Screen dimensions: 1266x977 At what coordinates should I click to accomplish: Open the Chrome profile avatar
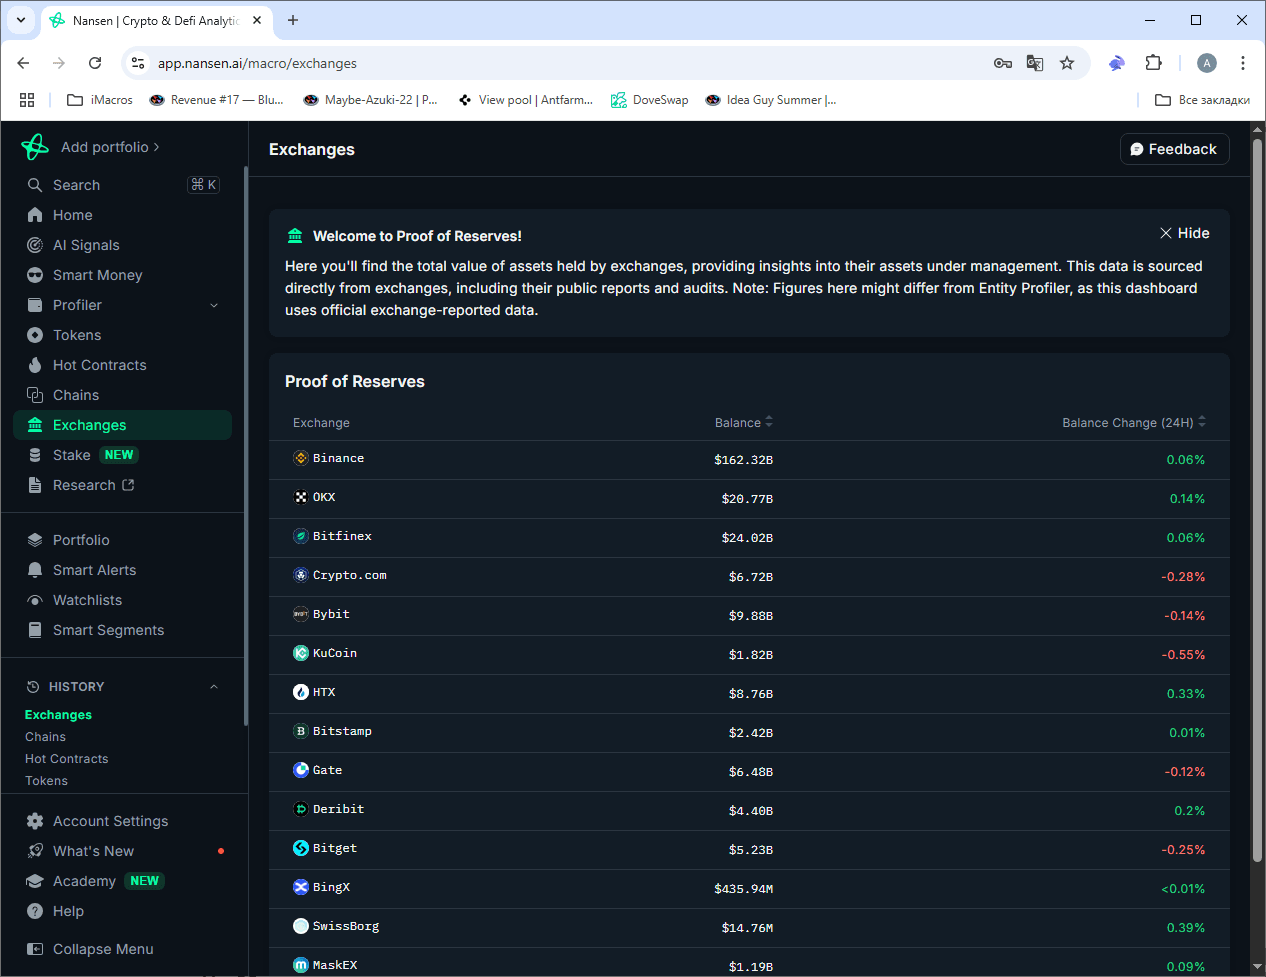point(1207,63)
